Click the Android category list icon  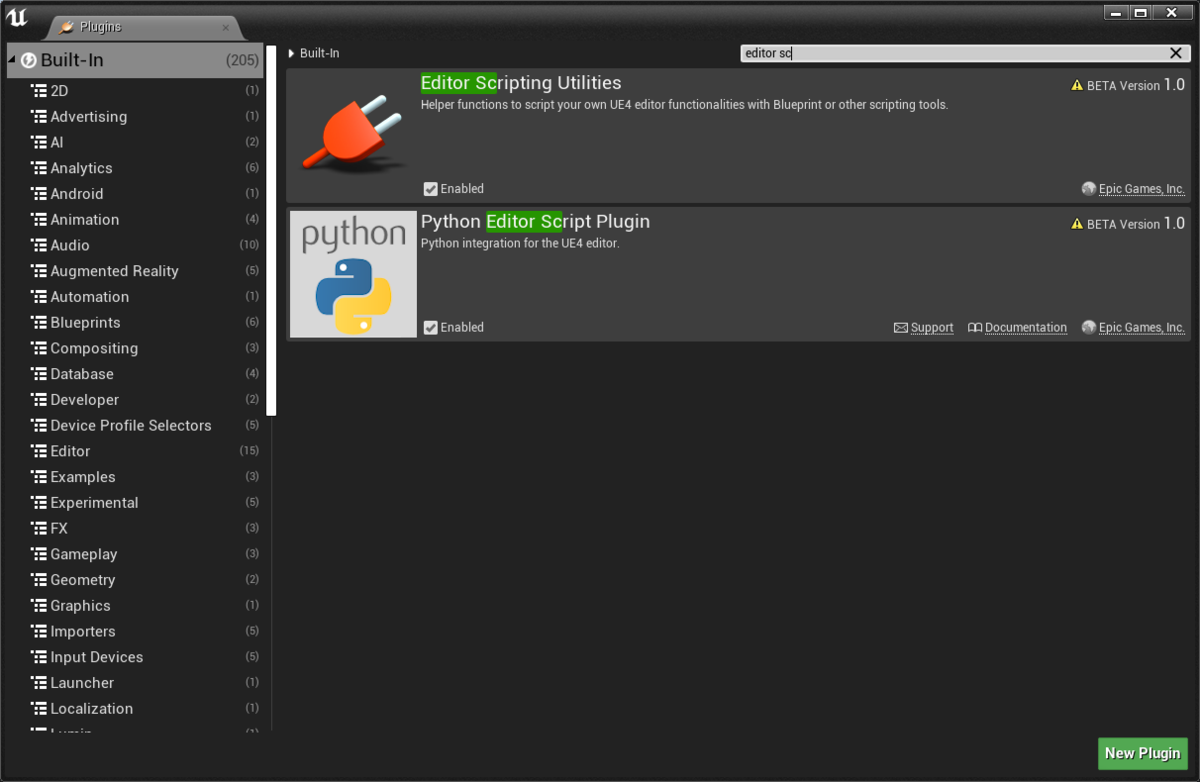[39, 194]
